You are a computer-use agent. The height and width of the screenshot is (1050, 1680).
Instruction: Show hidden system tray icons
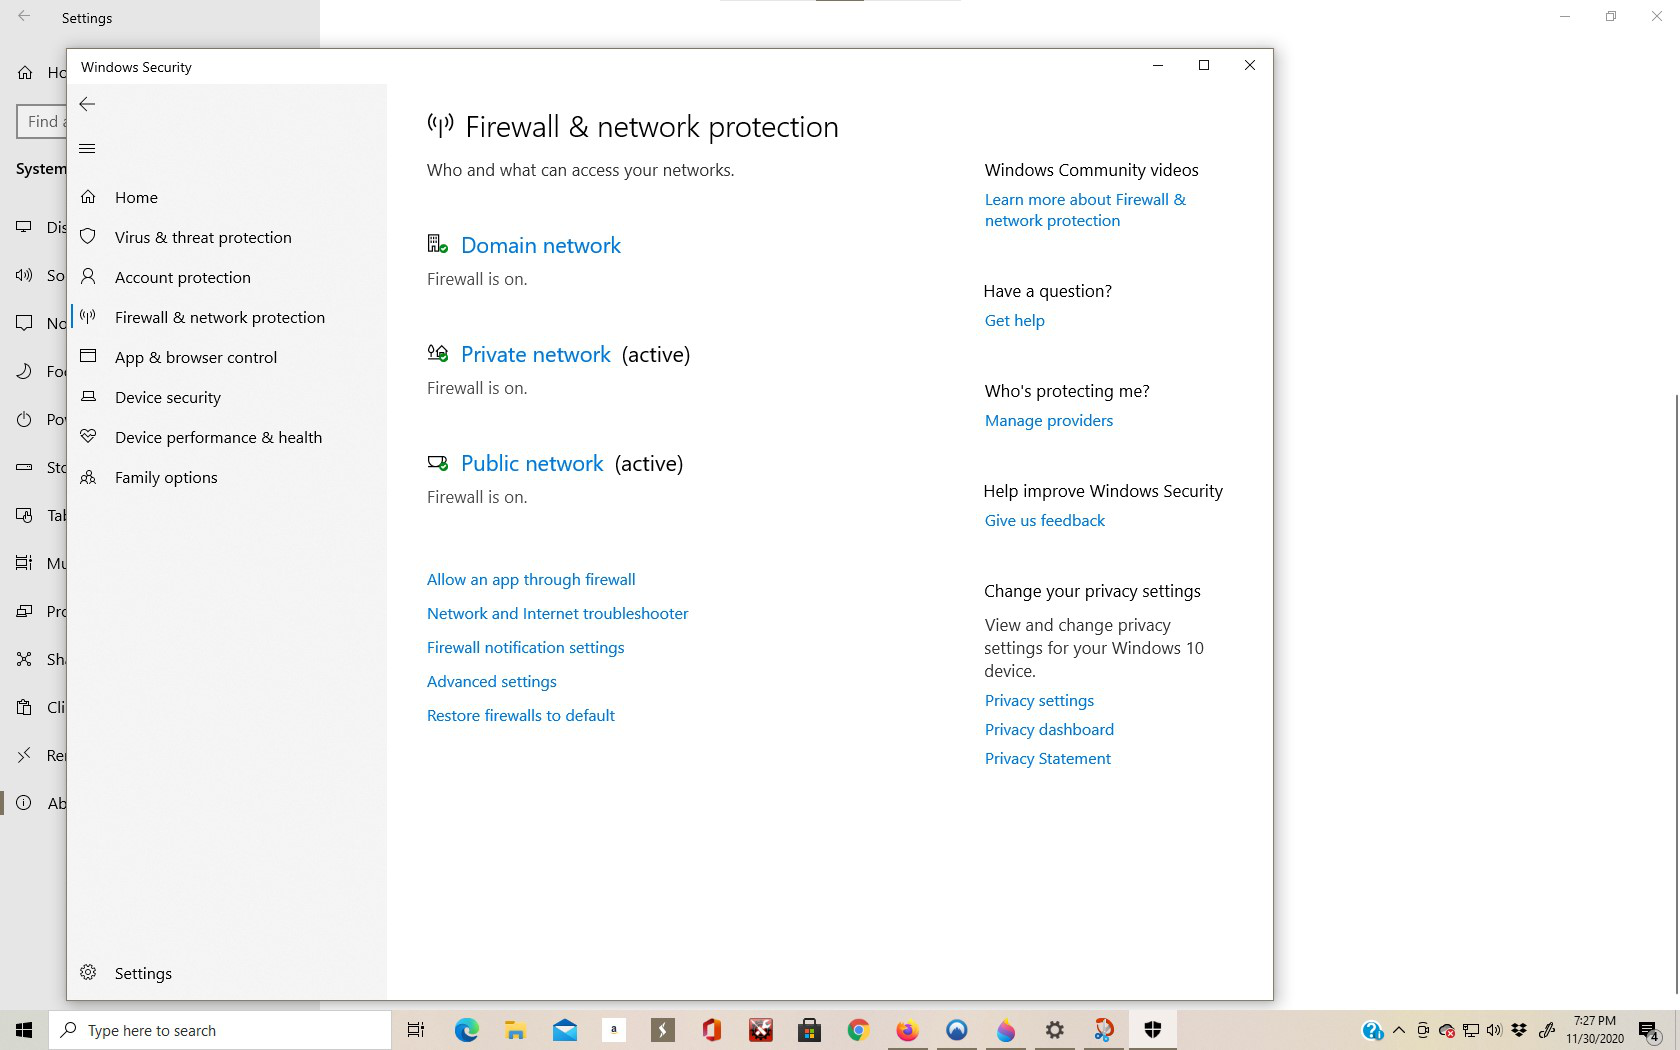coord(1399,1030)
